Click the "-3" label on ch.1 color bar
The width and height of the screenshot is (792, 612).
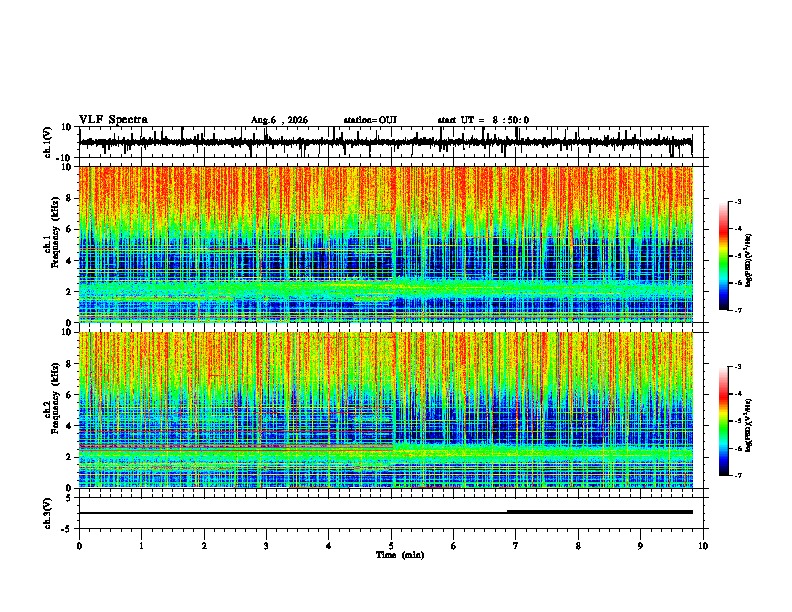(x=738, y=201)
